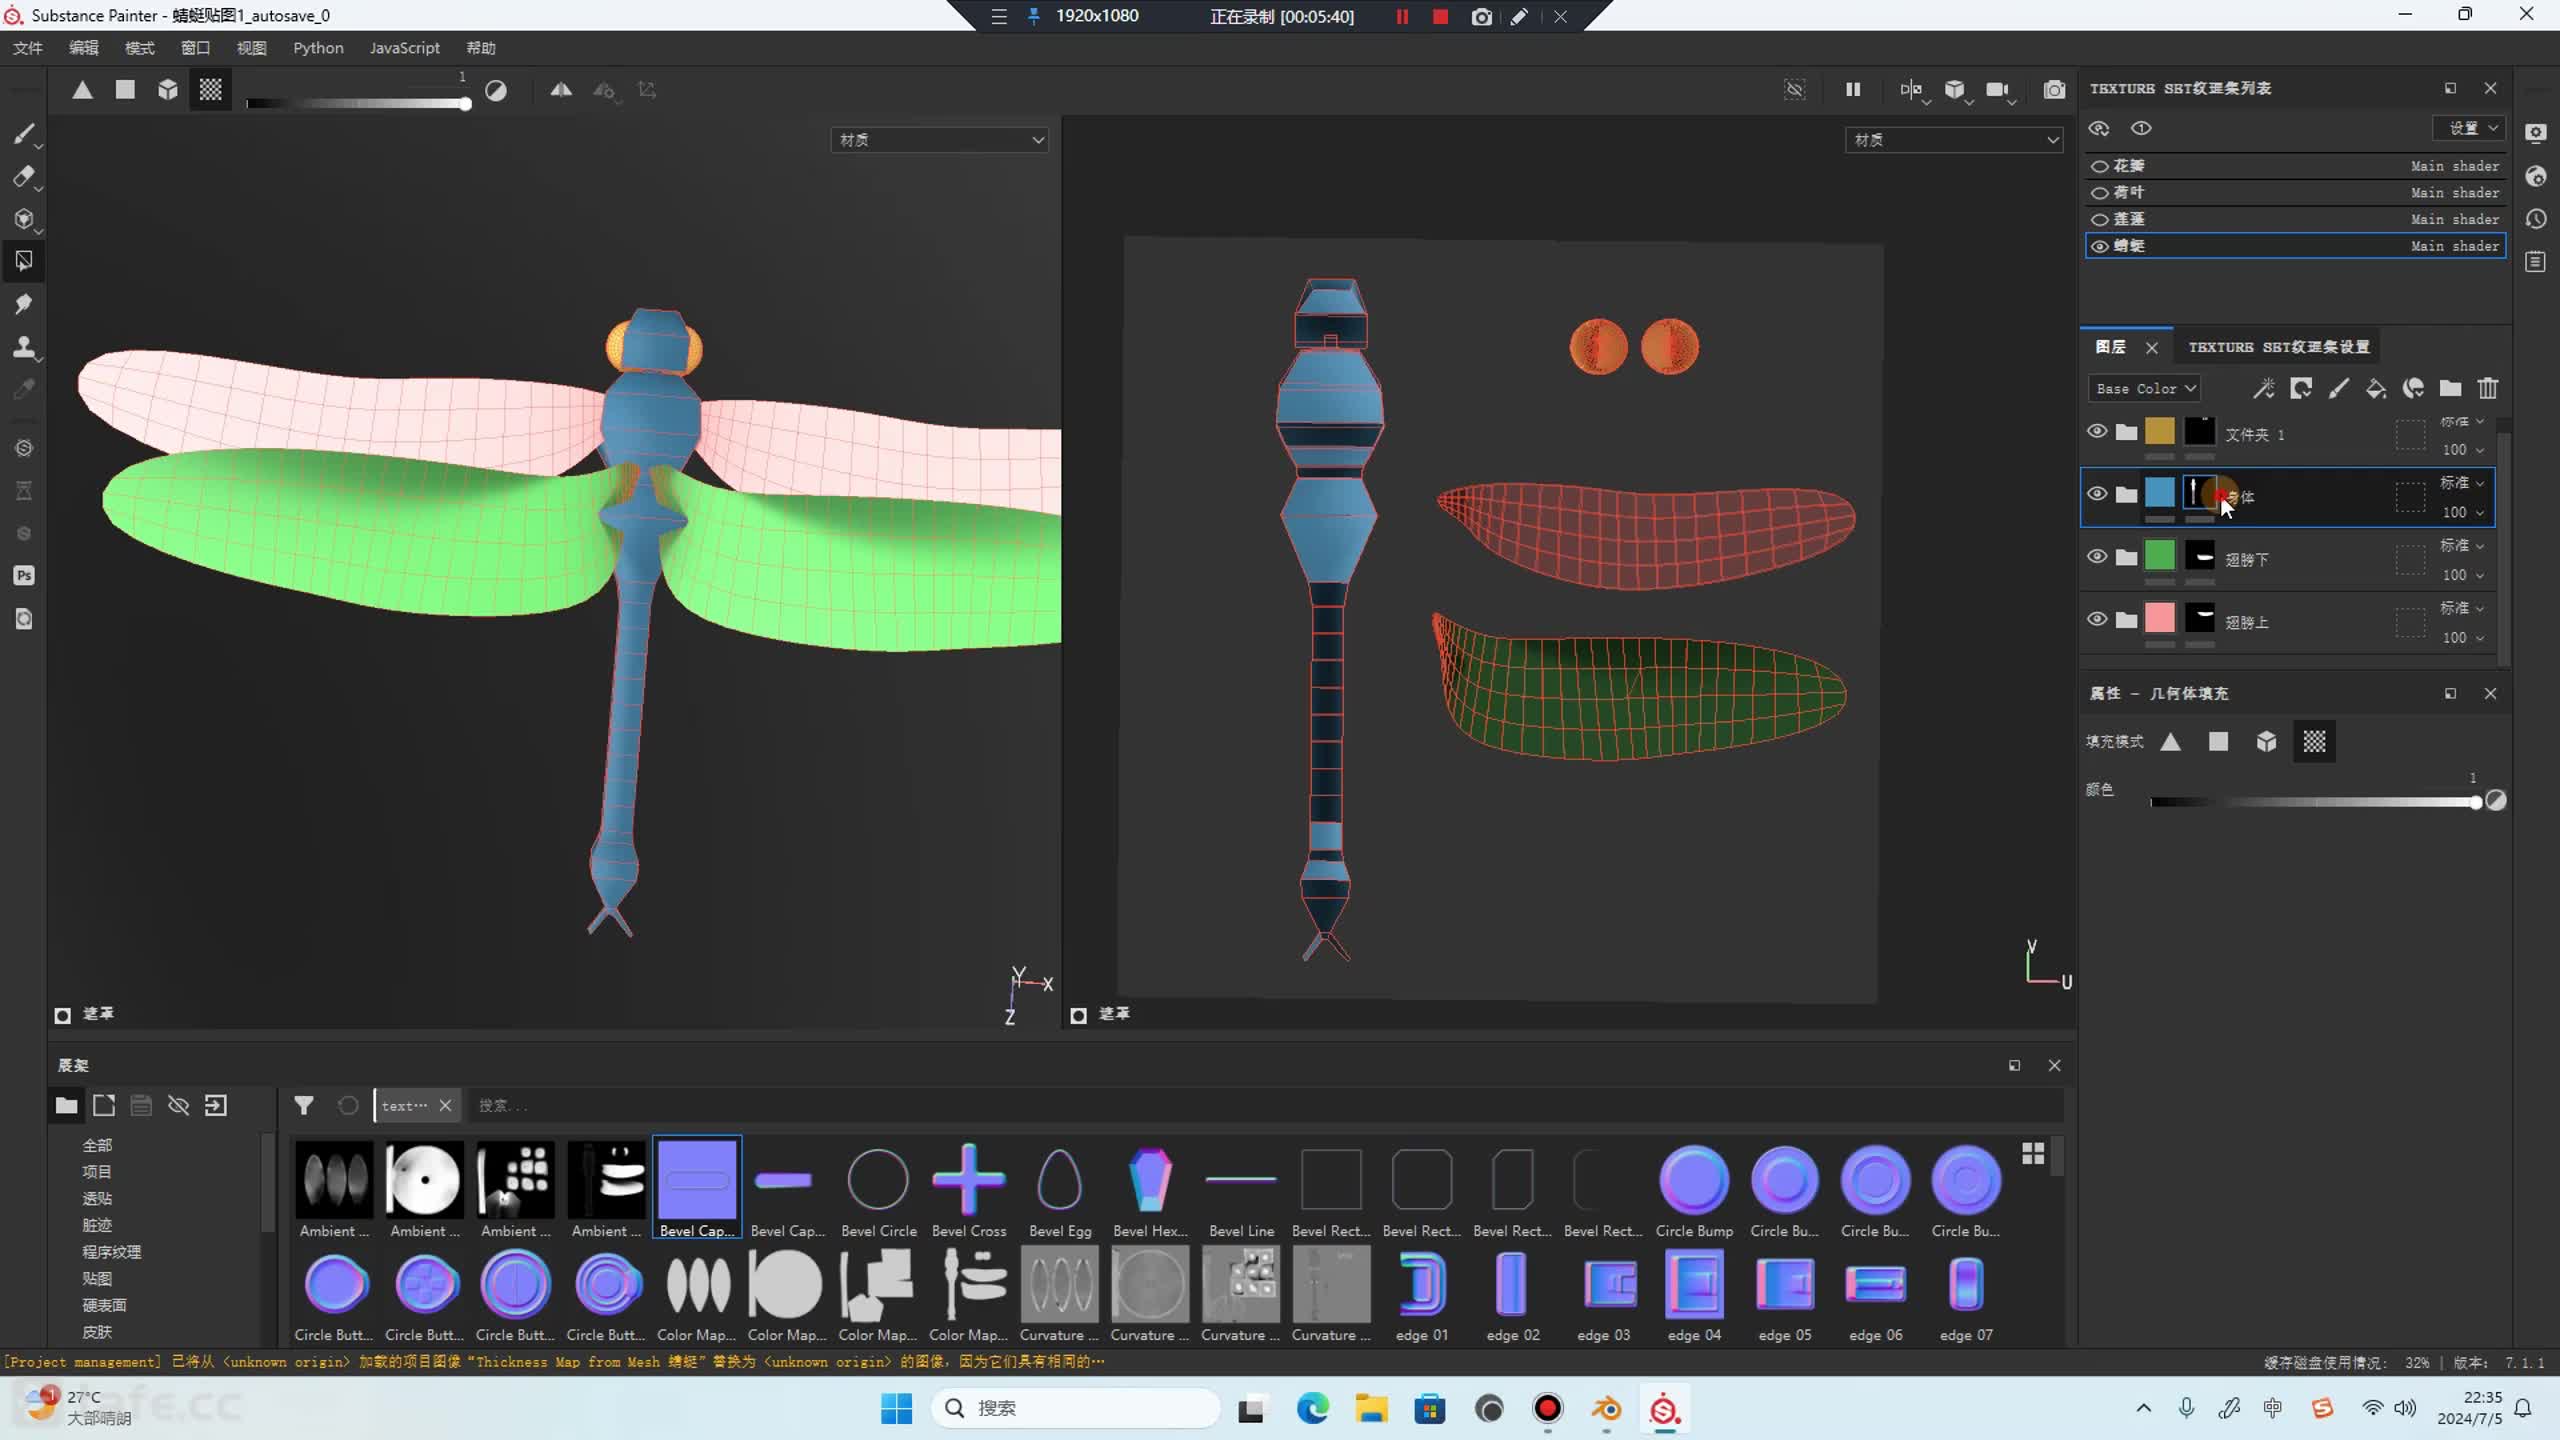This screenshot has height=1440, width=2560.
Task: Show the 荷叶 texture set
Action: (x=2100, y=192)
